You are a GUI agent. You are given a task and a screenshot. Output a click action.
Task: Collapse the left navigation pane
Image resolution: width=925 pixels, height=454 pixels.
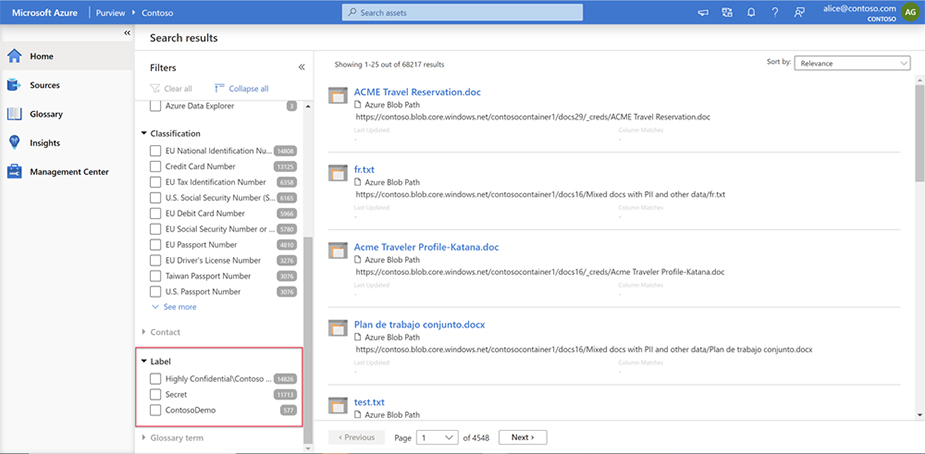[x=127, y=33]
